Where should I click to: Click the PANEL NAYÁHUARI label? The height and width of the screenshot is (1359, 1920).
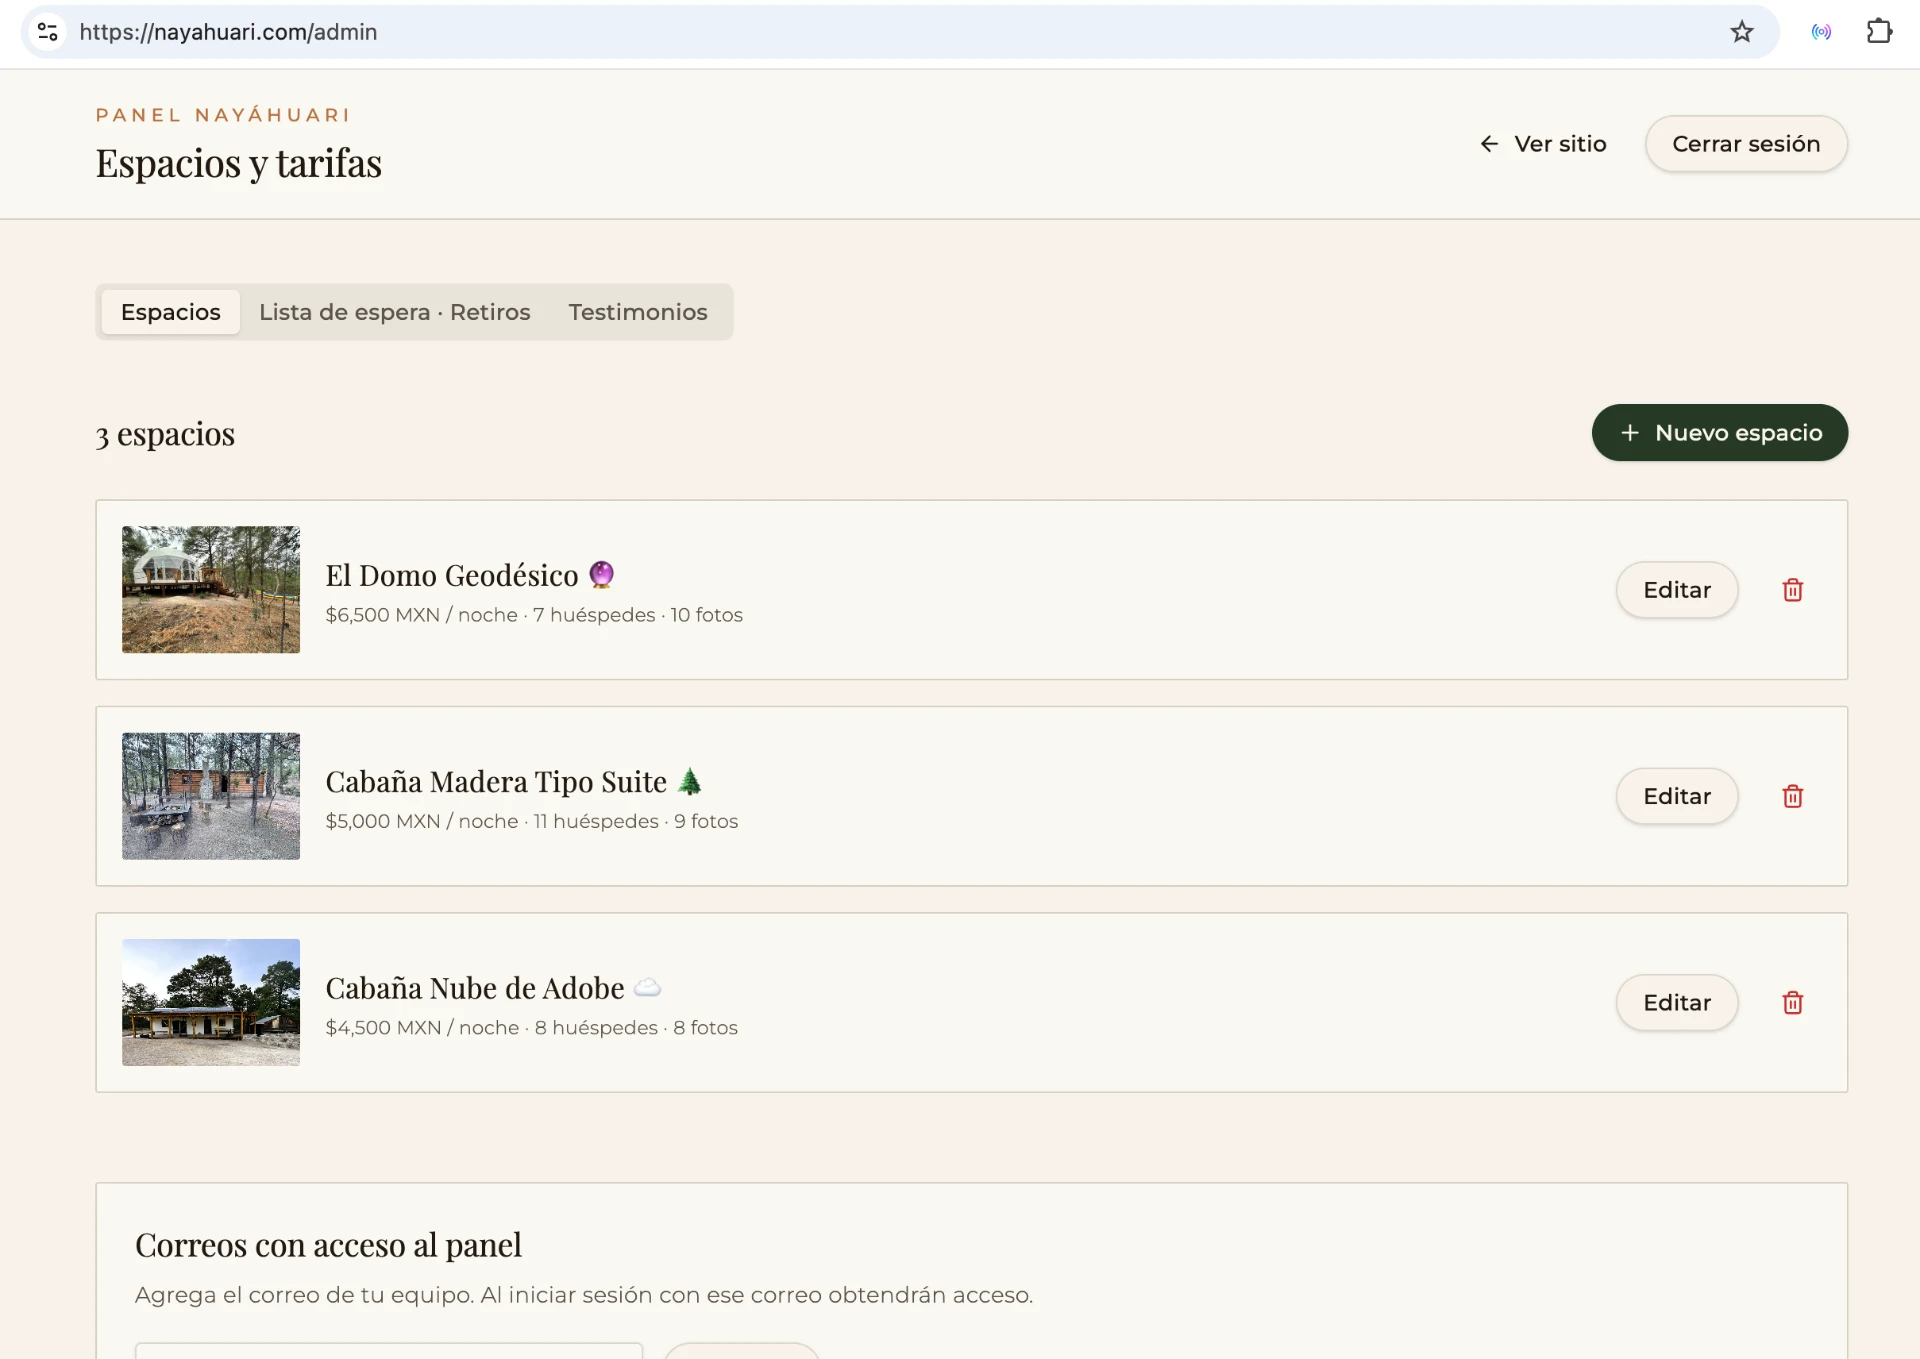223,115
